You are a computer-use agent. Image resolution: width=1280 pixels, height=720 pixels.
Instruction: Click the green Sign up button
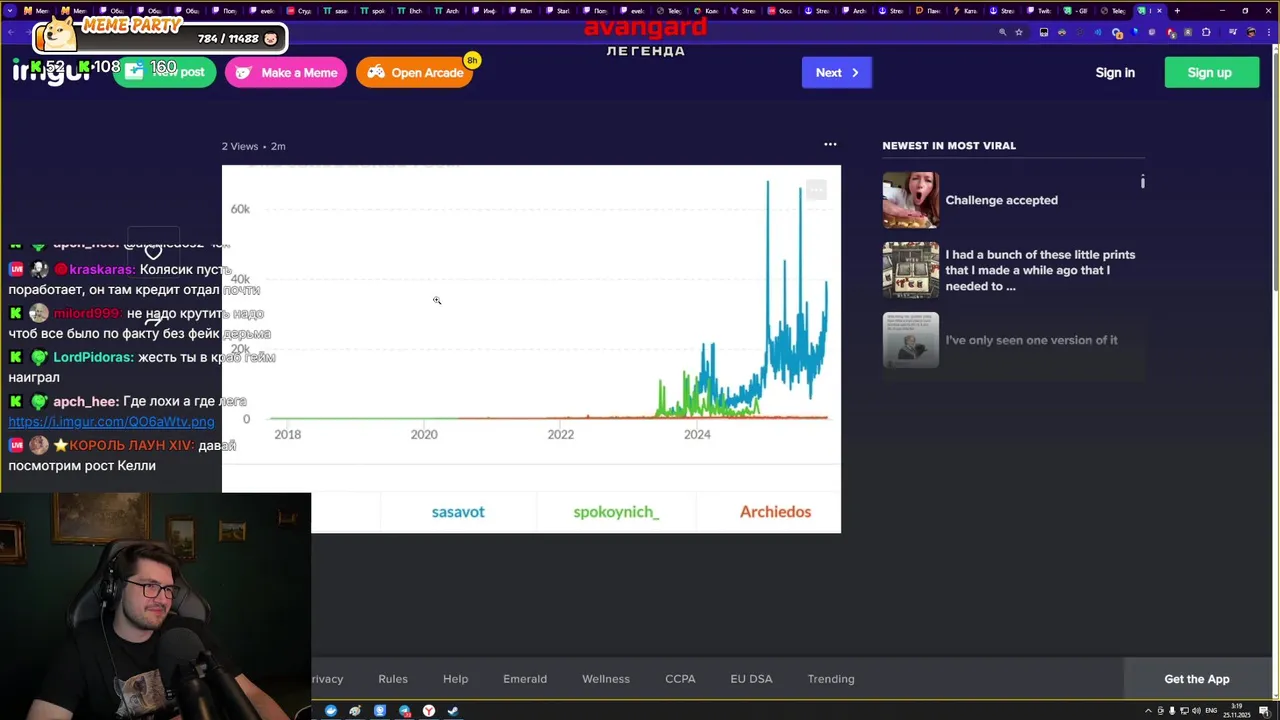click(x=1210, y=72)
